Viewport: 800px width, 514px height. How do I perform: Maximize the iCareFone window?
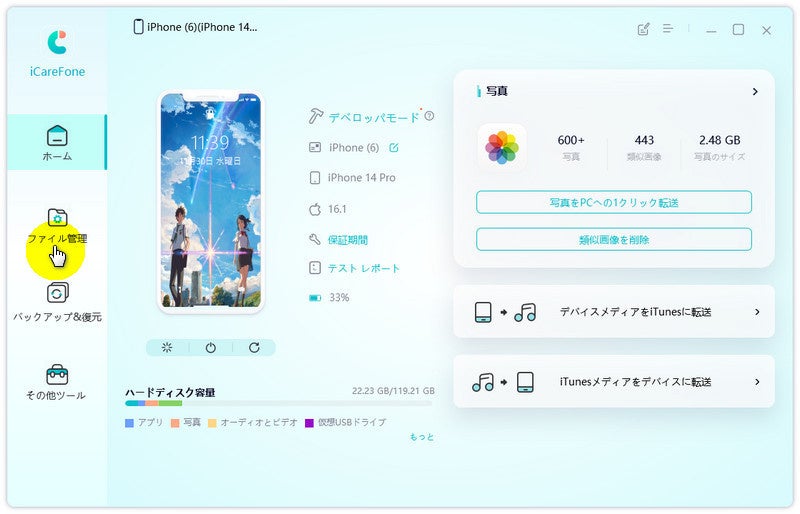click(x=738, y=30)
